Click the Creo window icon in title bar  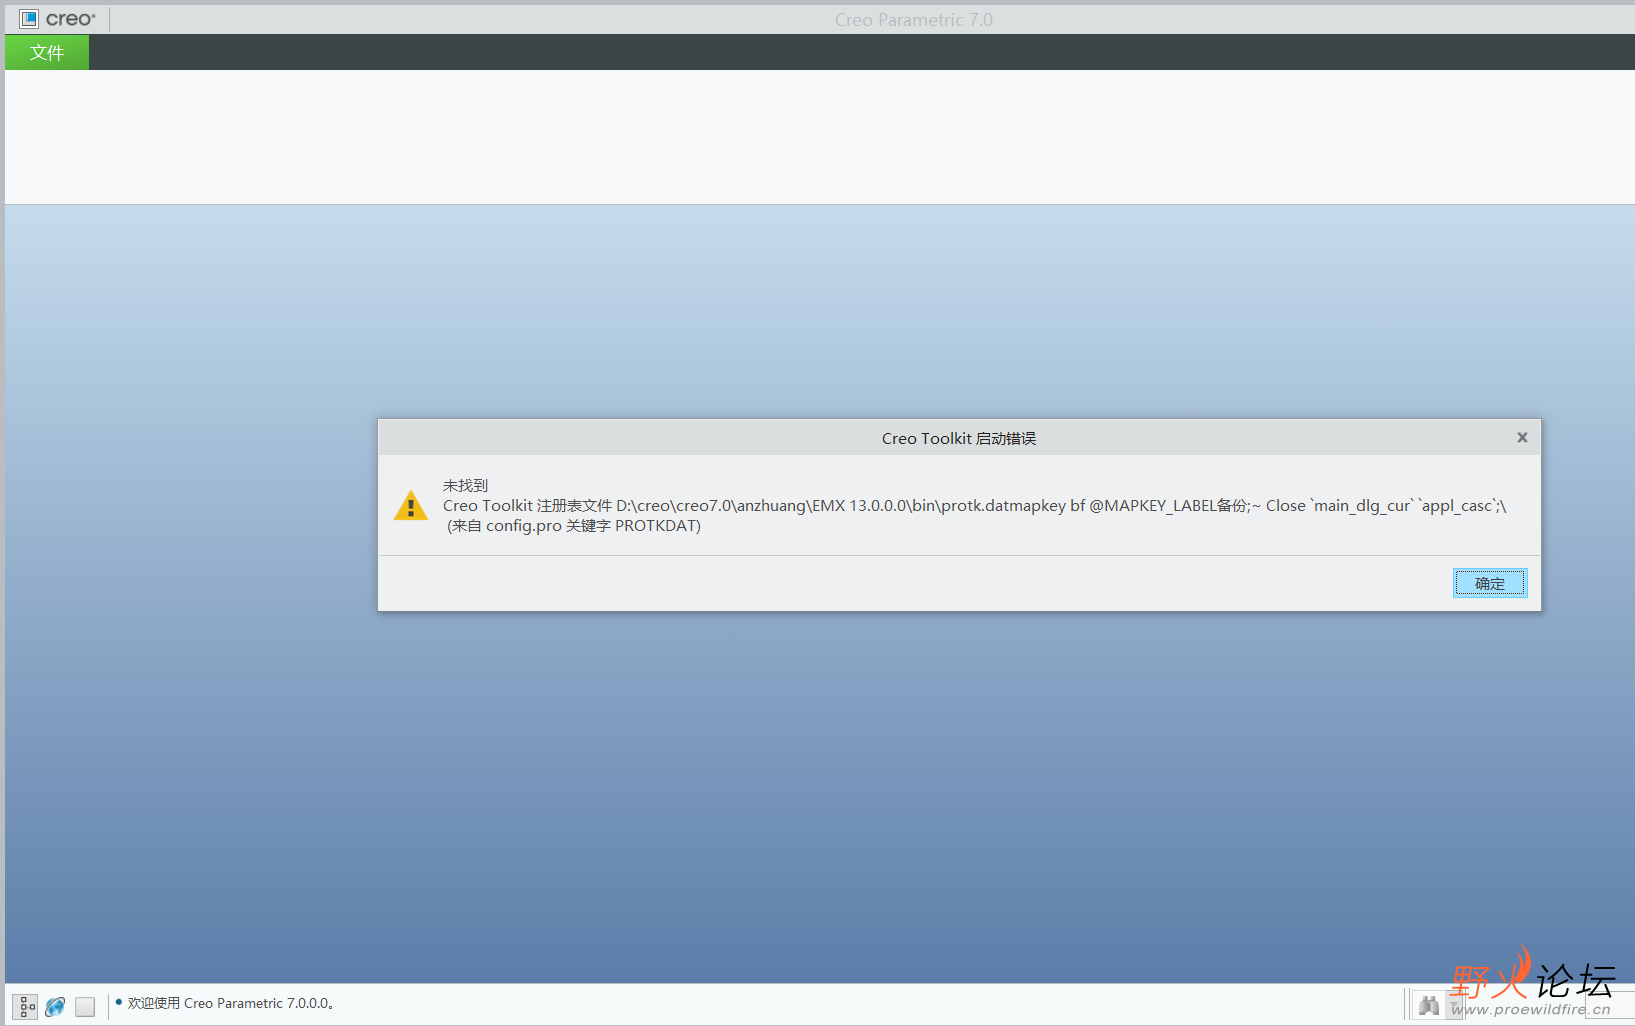(29, 18)
